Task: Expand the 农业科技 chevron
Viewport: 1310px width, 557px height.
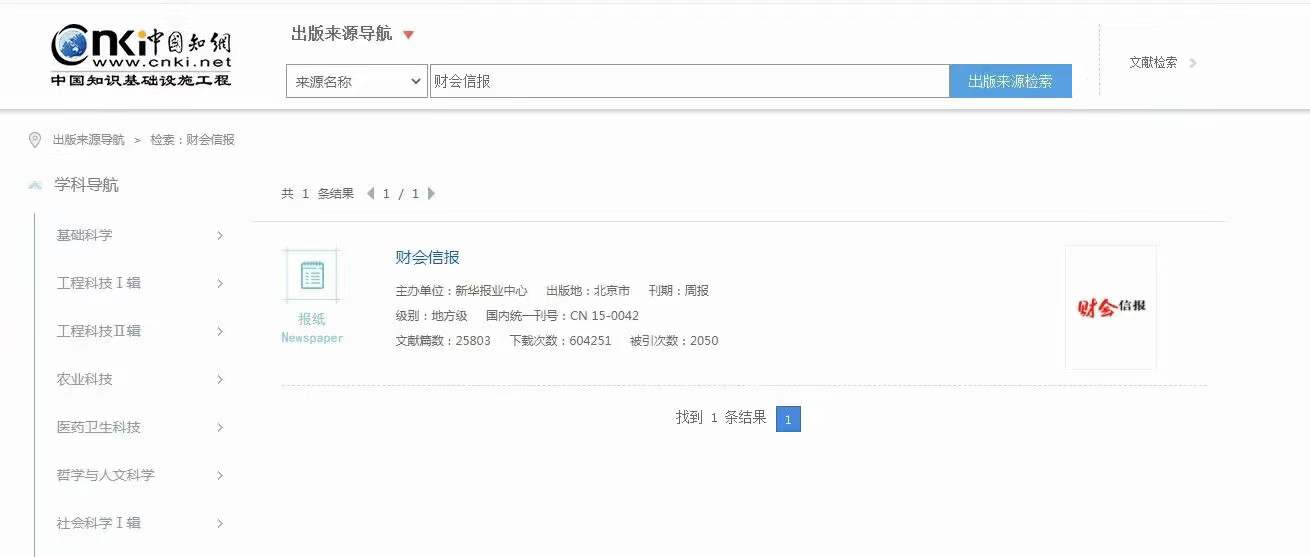Action: pyautogui.click(x=220, y=379)
